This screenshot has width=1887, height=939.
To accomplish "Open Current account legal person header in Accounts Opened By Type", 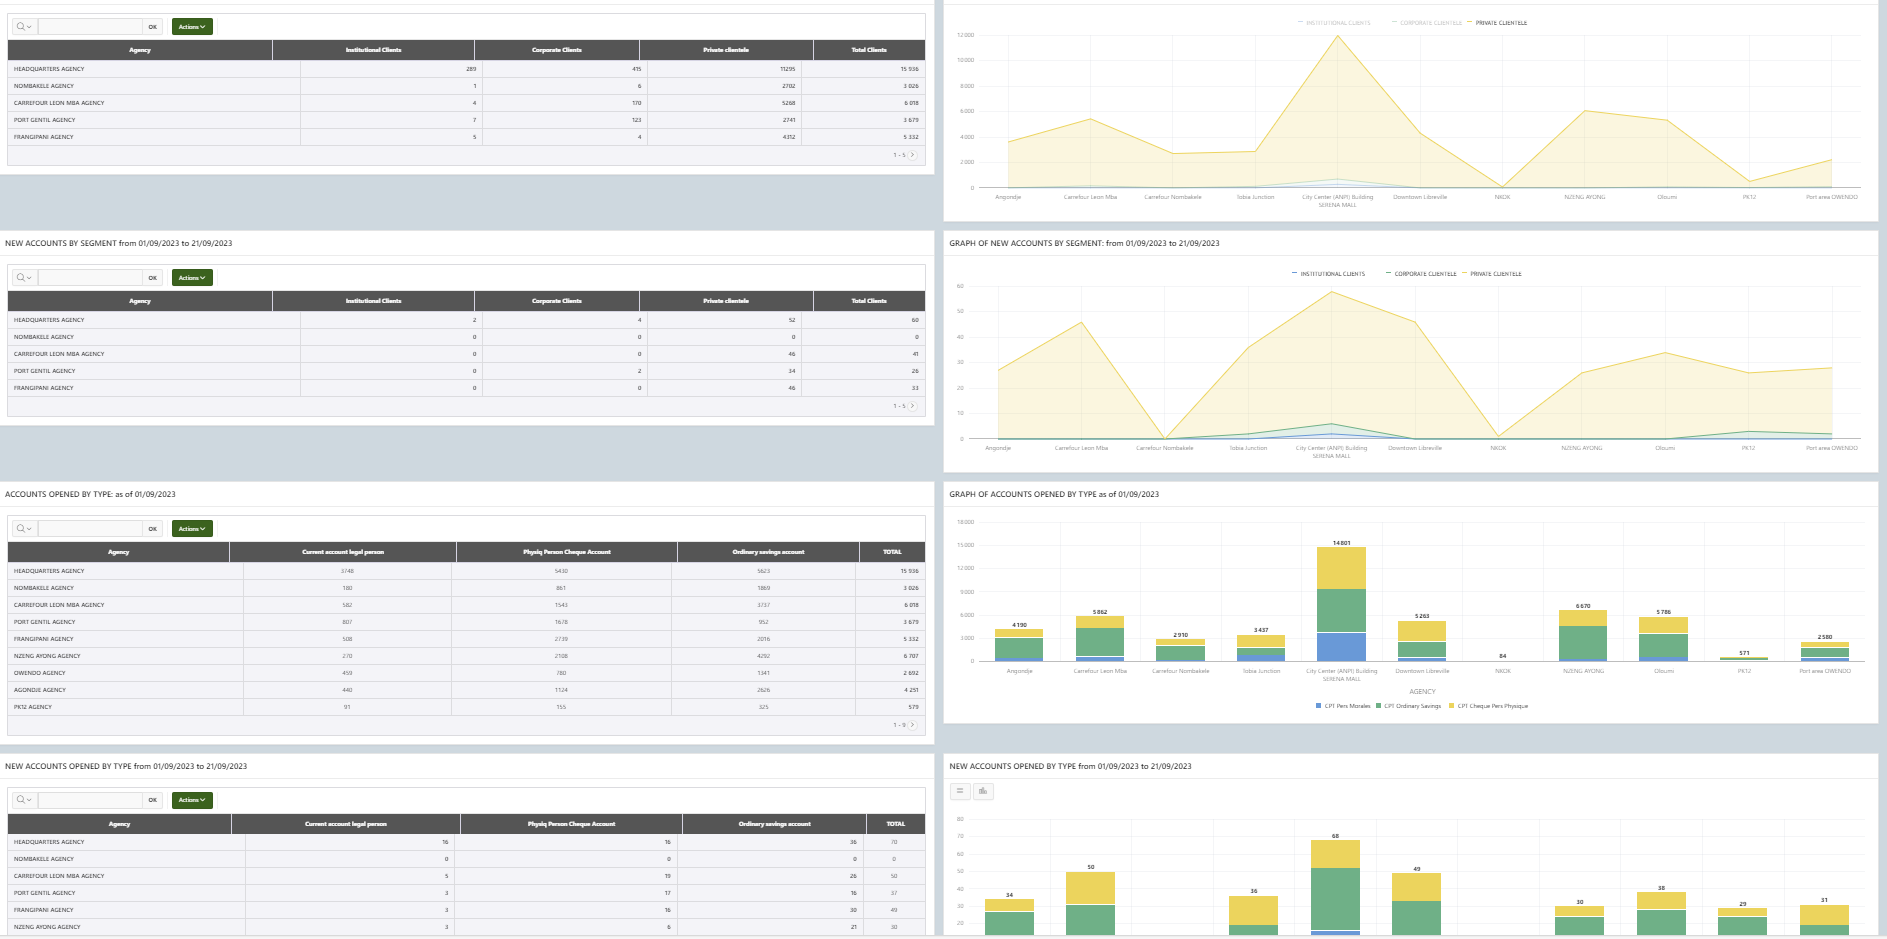I will (x=343, y=552).
